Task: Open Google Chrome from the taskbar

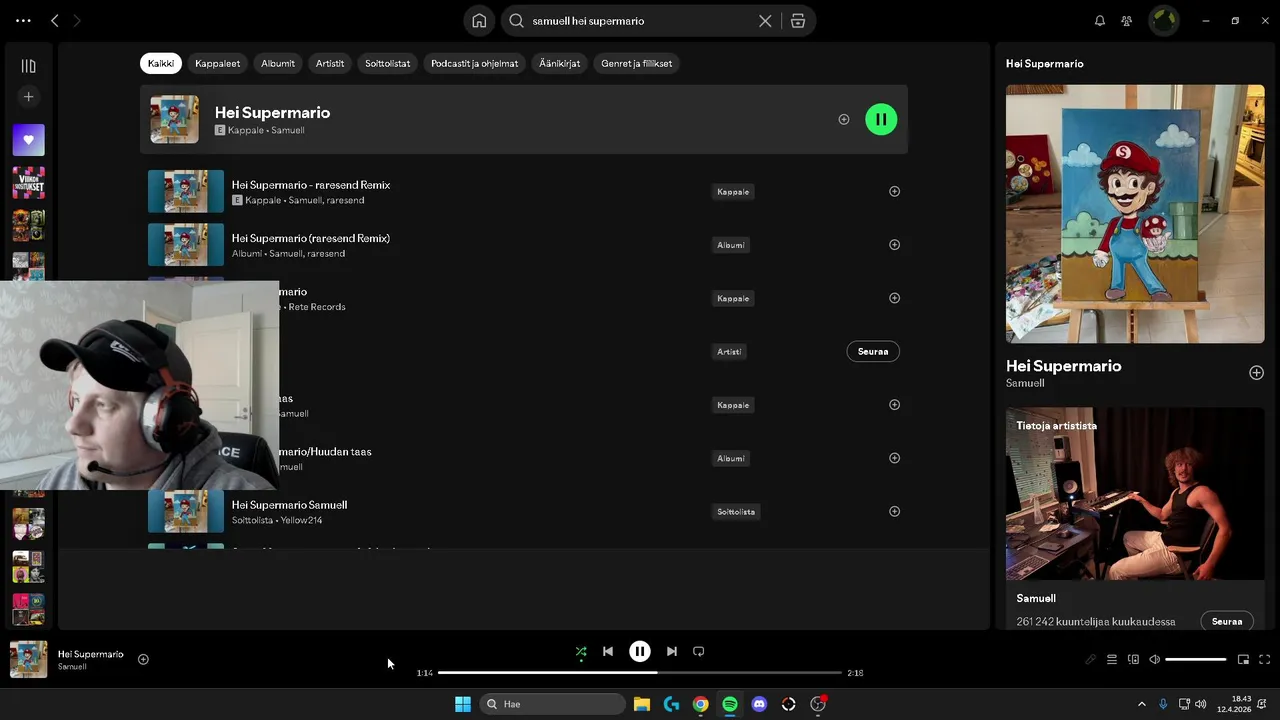Action: (x=701, y=704)
